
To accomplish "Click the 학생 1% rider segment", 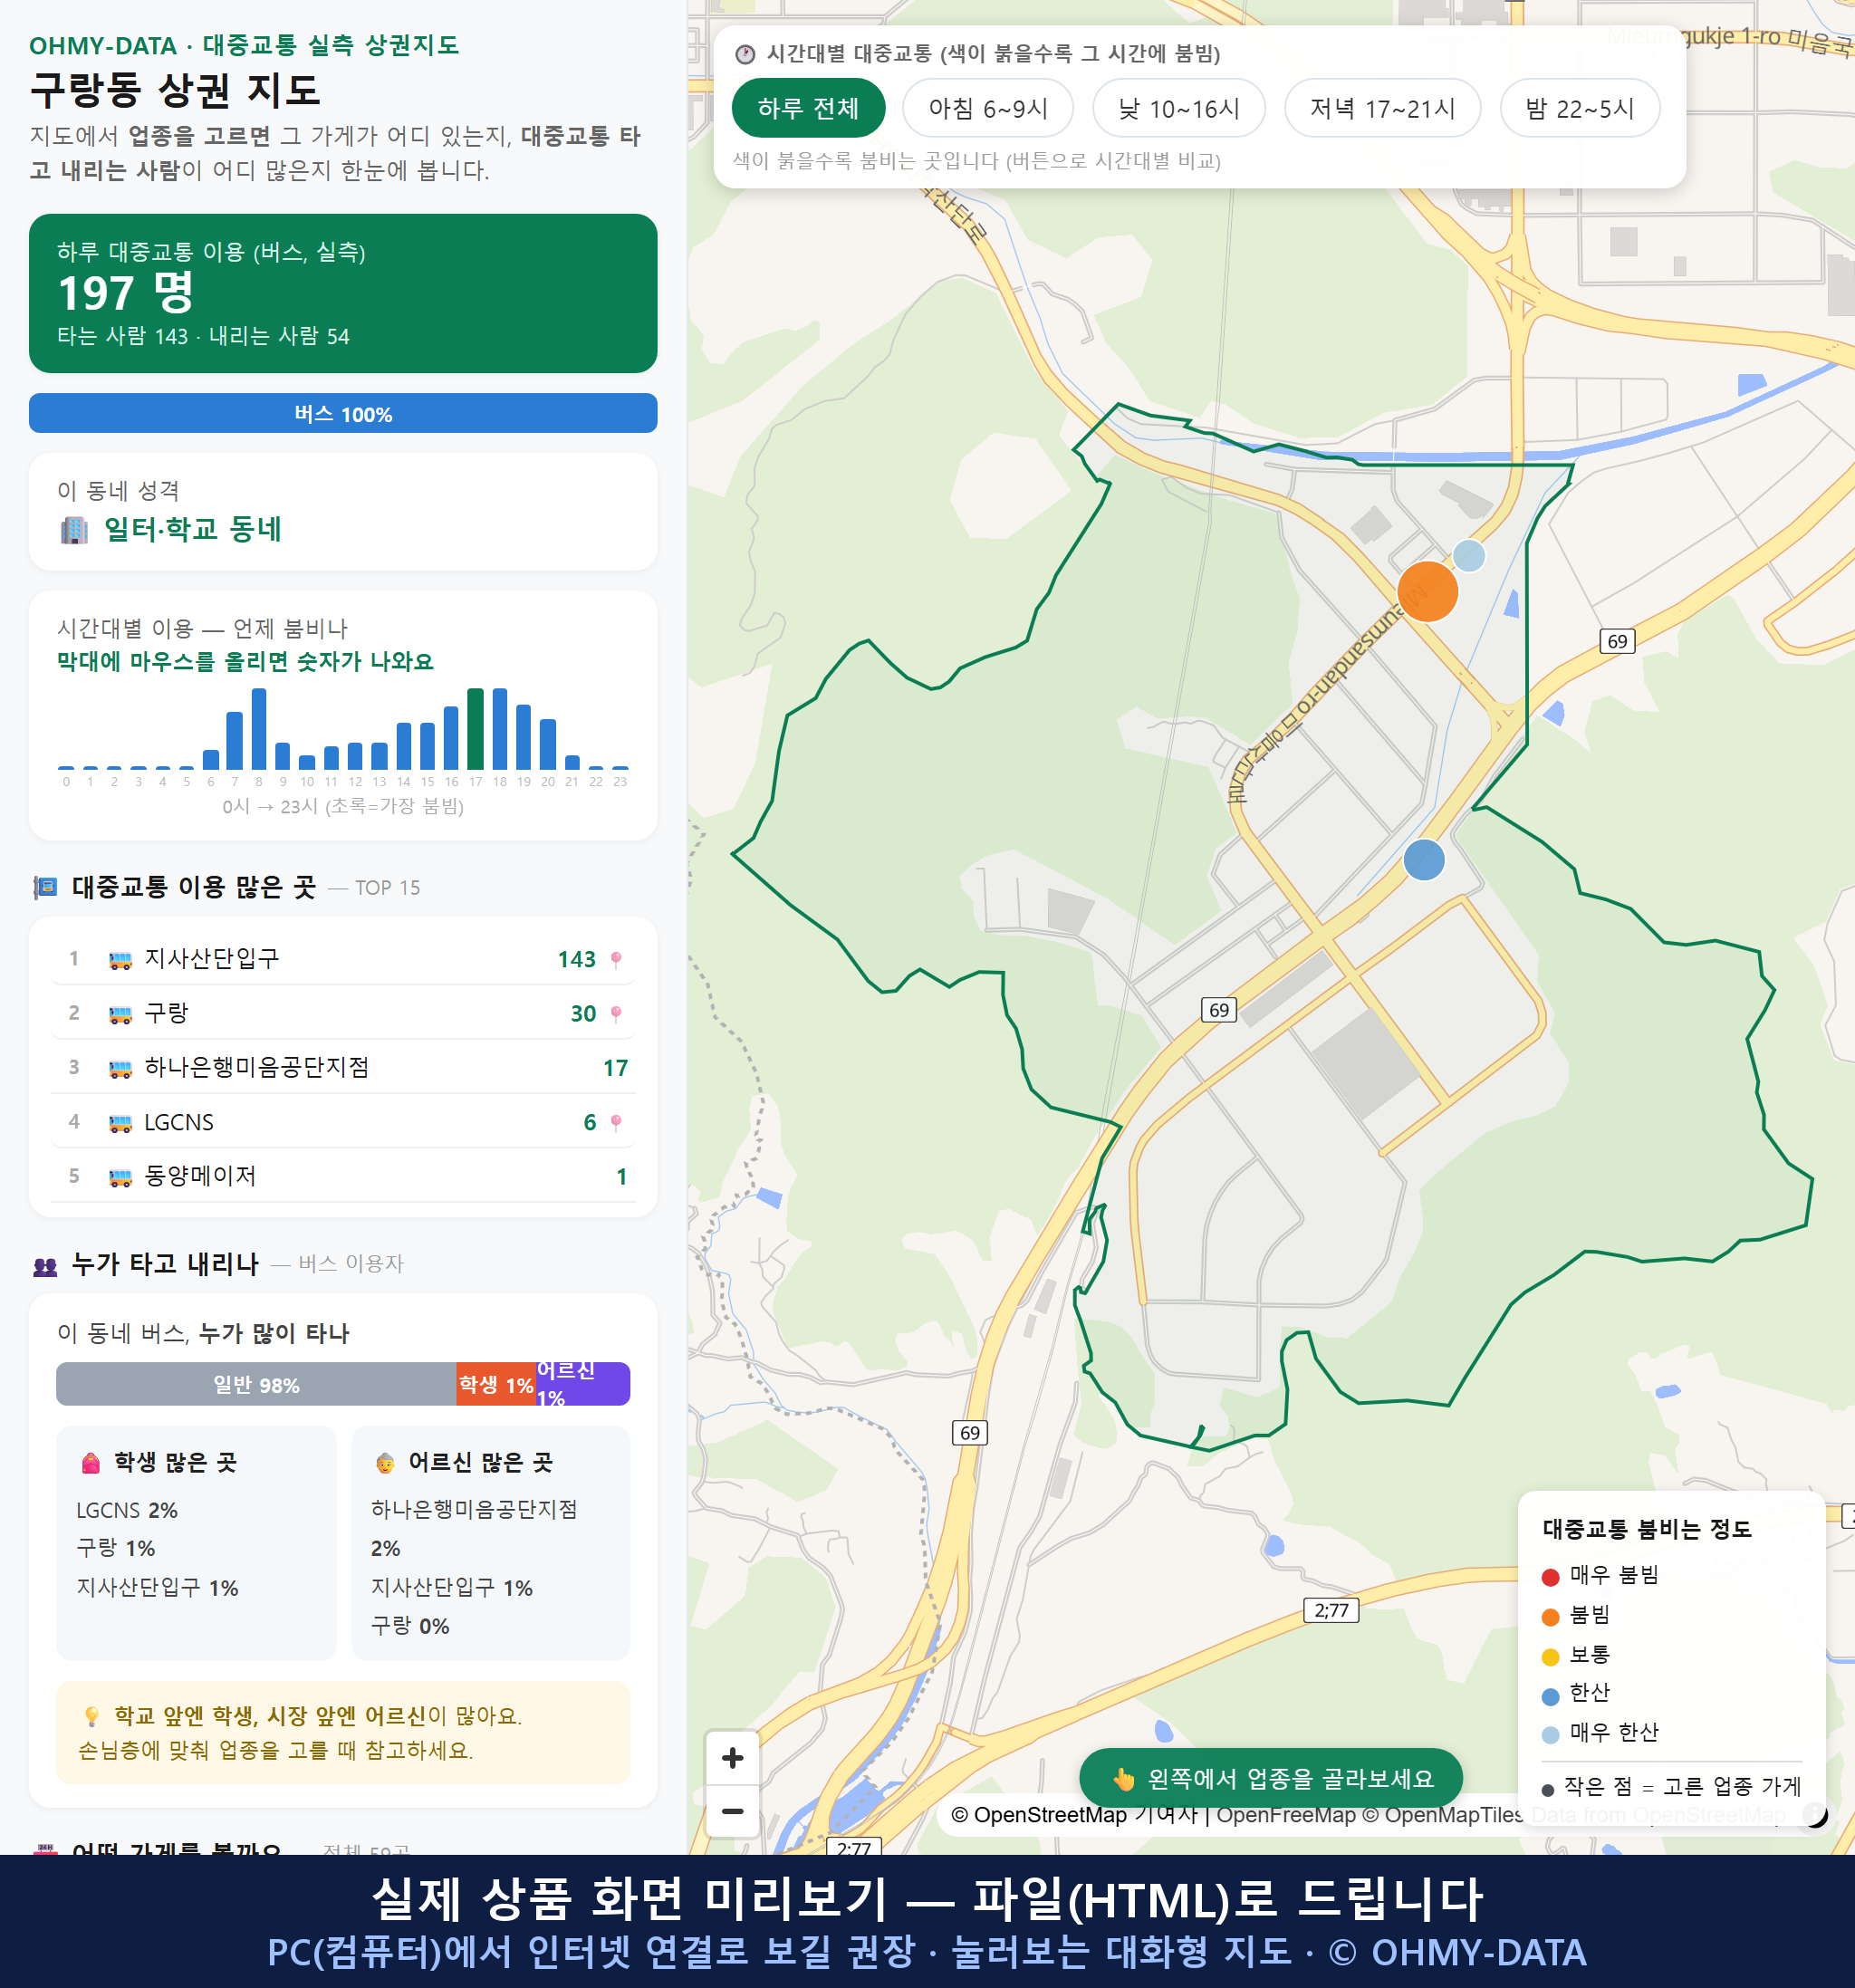I will coord(496,1385).
